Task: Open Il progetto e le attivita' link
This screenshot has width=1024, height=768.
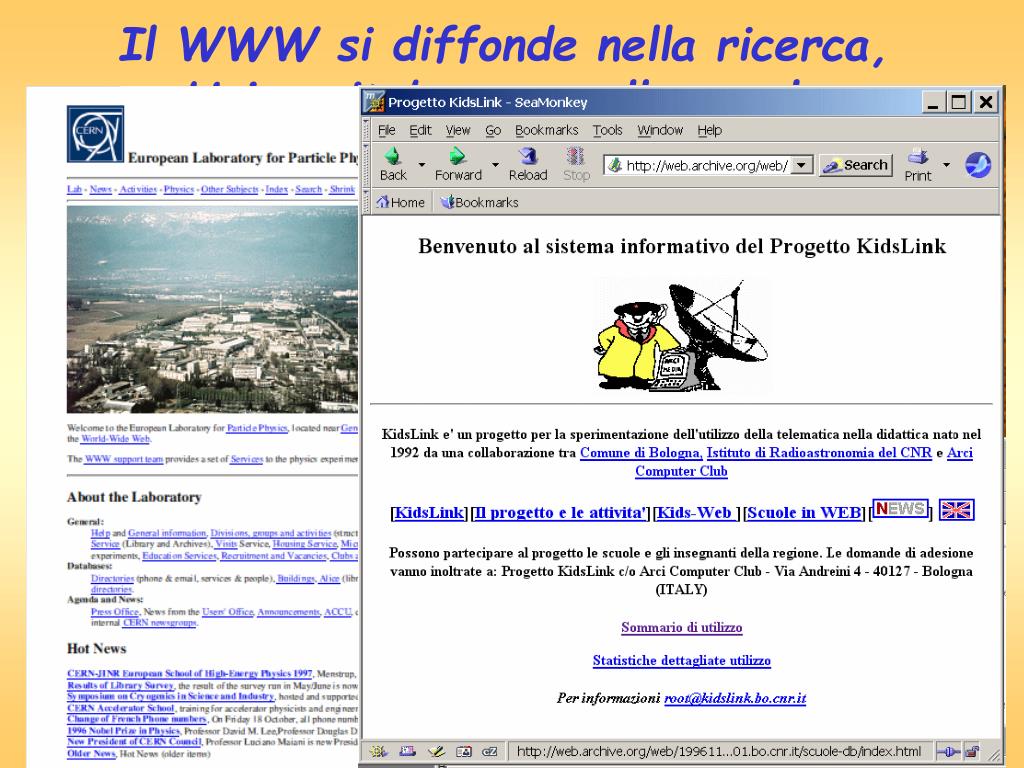Action: (x=561, y=513)
